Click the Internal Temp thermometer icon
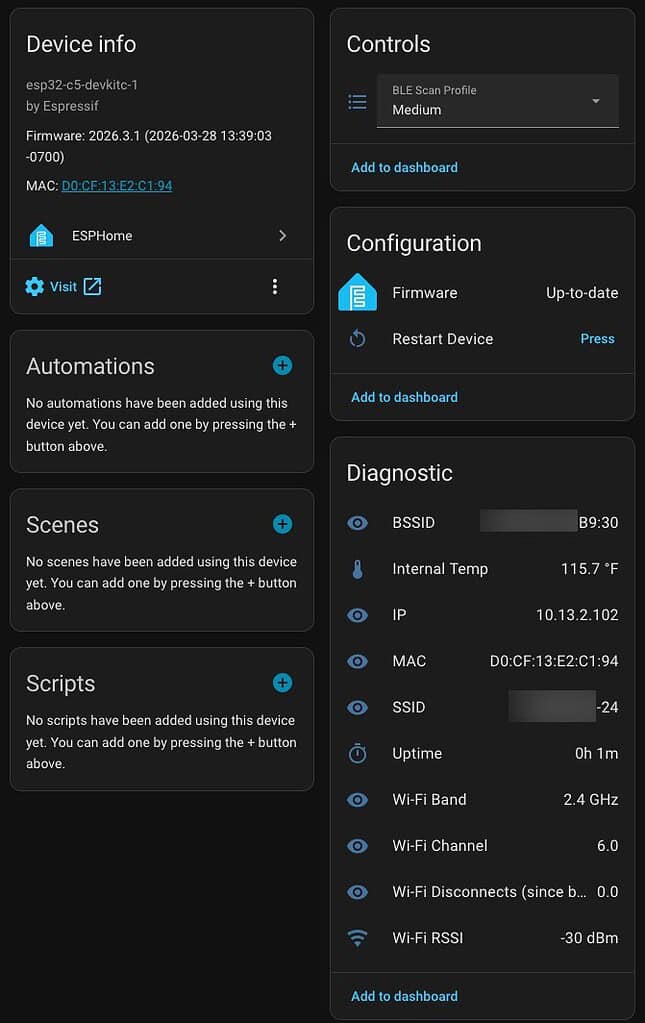This screenshot has height=1023, width=645. coord(357,569)
